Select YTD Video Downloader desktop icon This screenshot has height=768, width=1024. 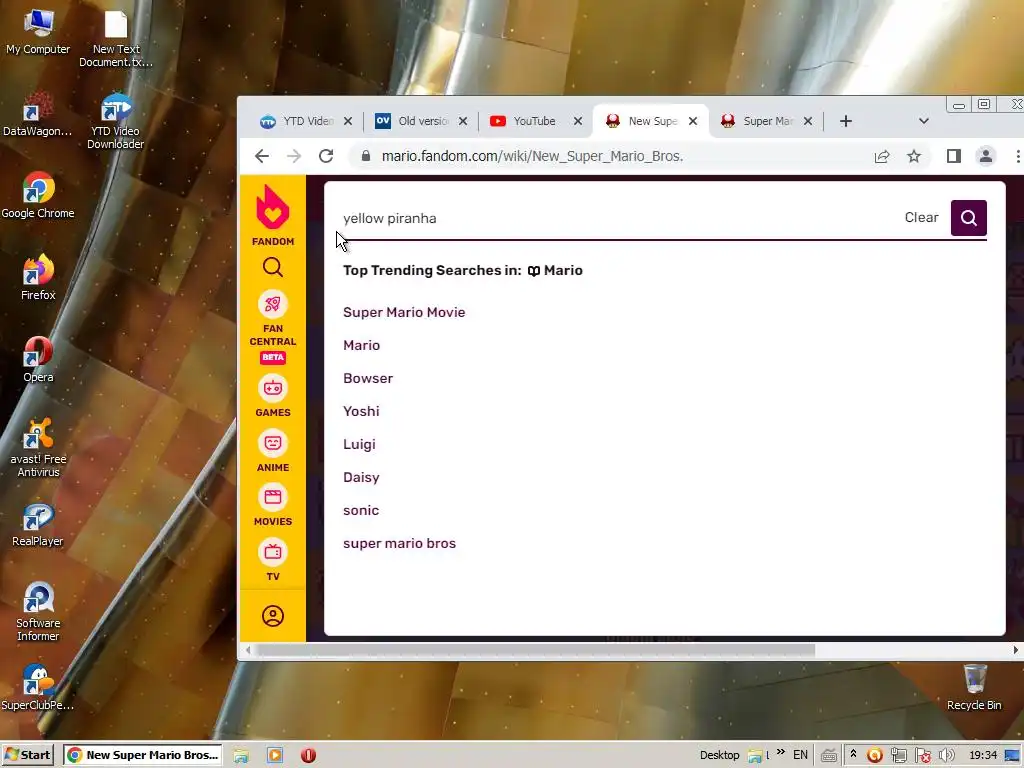coord(116,121)
